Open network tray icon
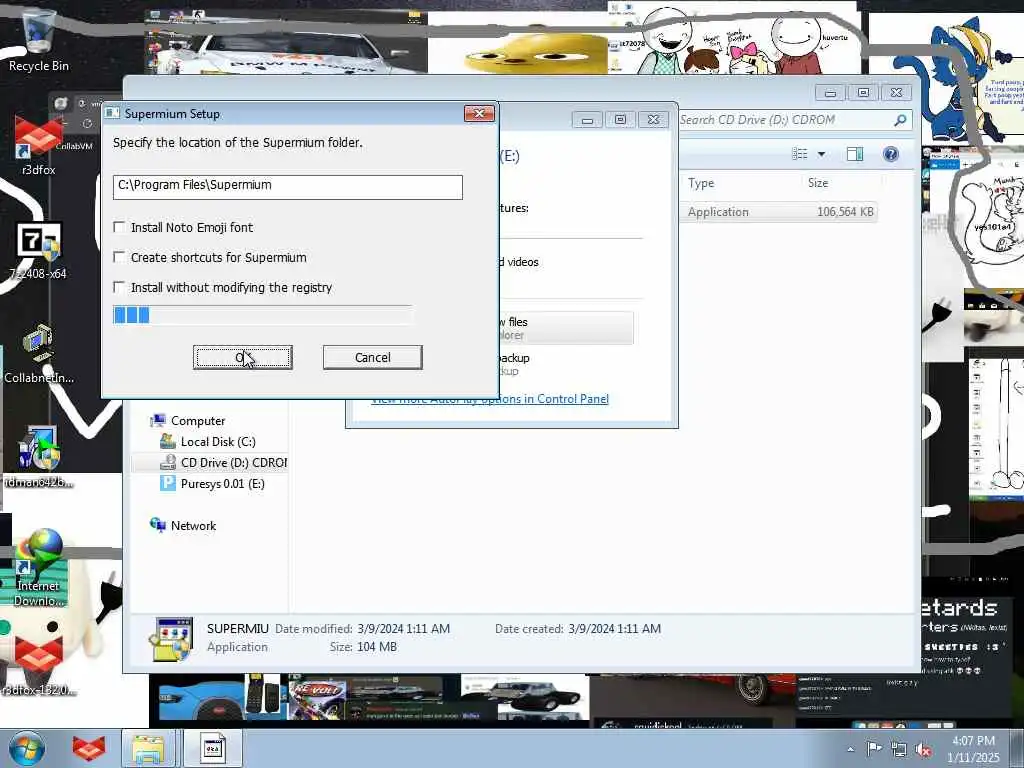 coord(899,750)
